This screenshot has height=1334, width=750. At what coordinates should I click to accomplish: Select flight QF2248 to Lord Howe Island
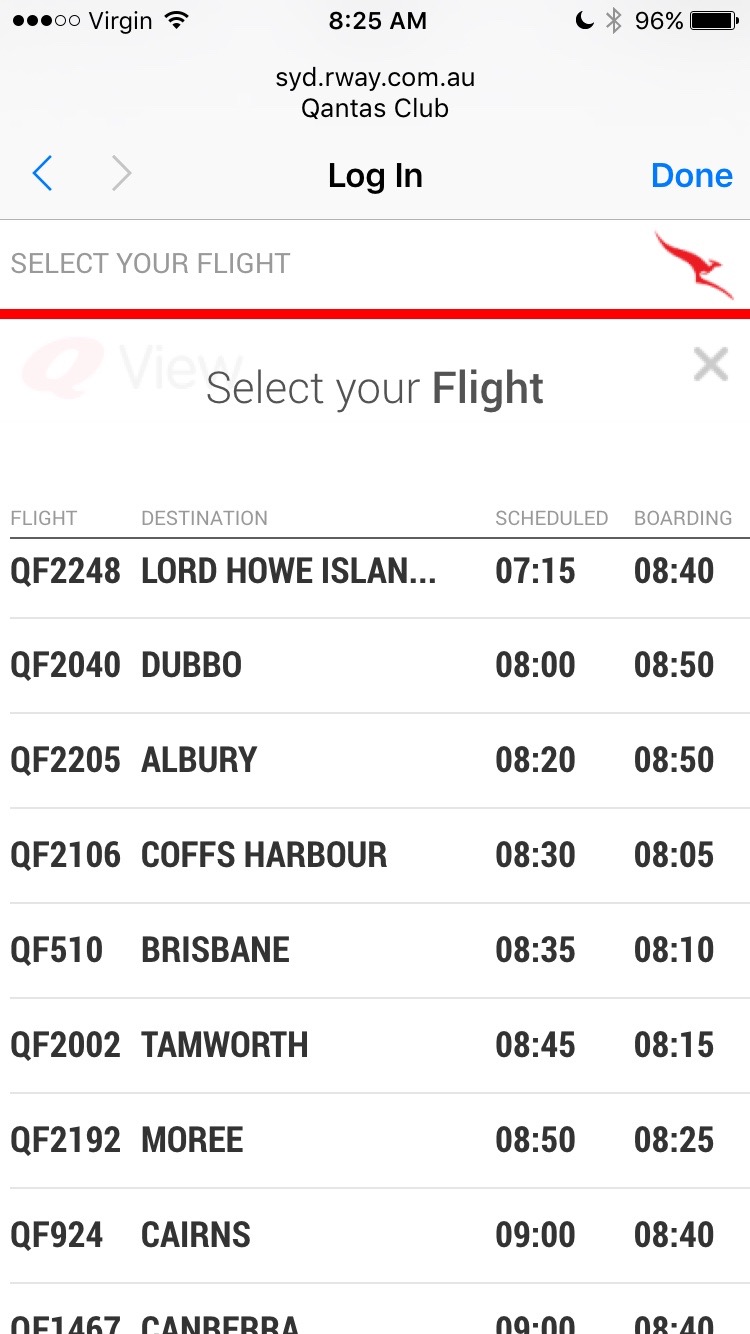click(375, 571)
